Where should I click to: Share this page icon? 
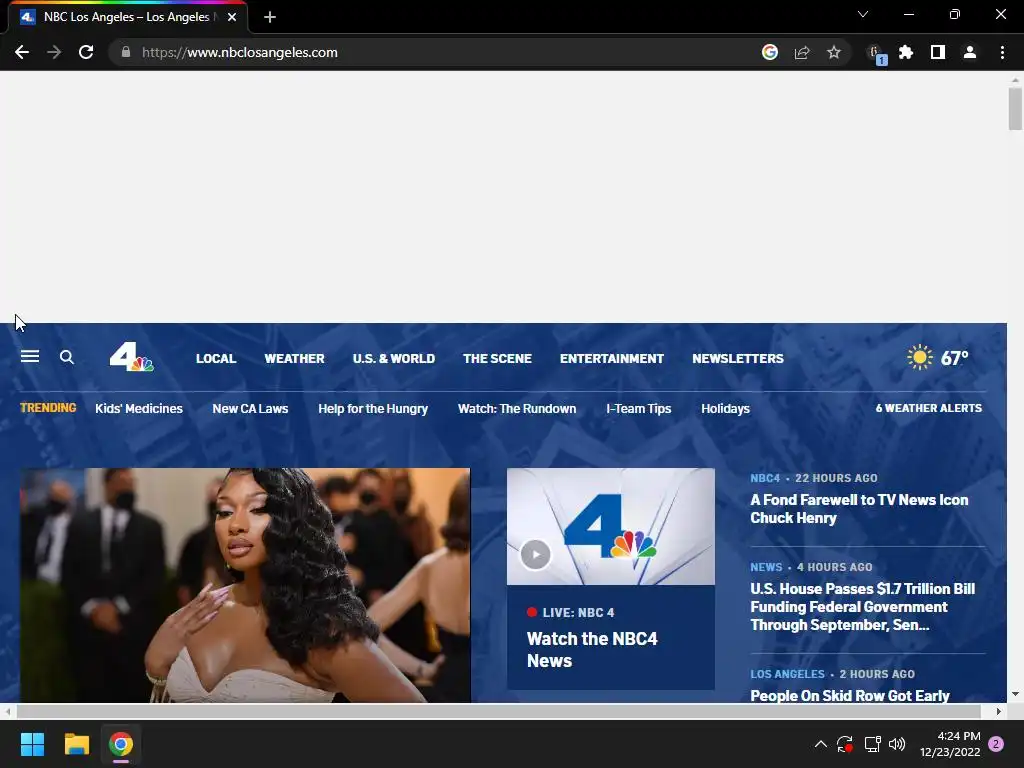pyautogui.click(x=802, y=52)
